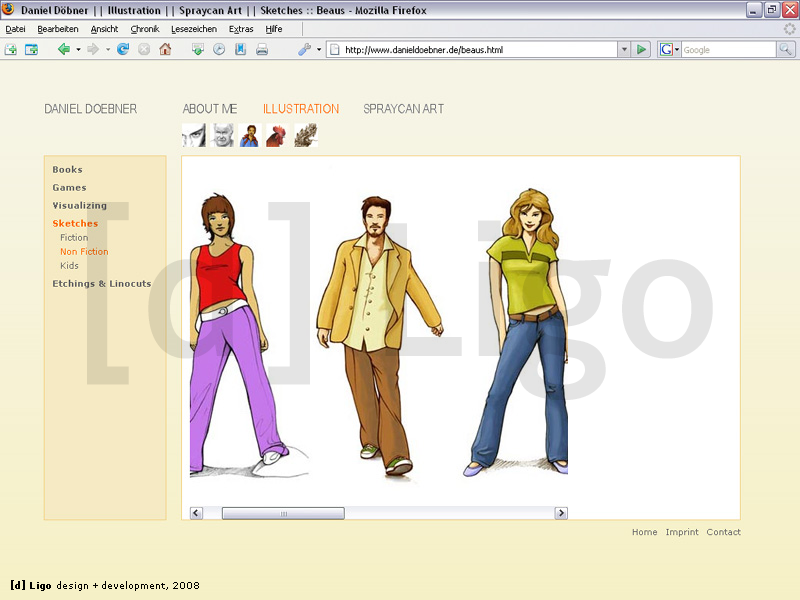The width and height of the screenshot is (800, 600).
Task: Click the gallery scroll left arrow
Action: (x=196, y=513)
